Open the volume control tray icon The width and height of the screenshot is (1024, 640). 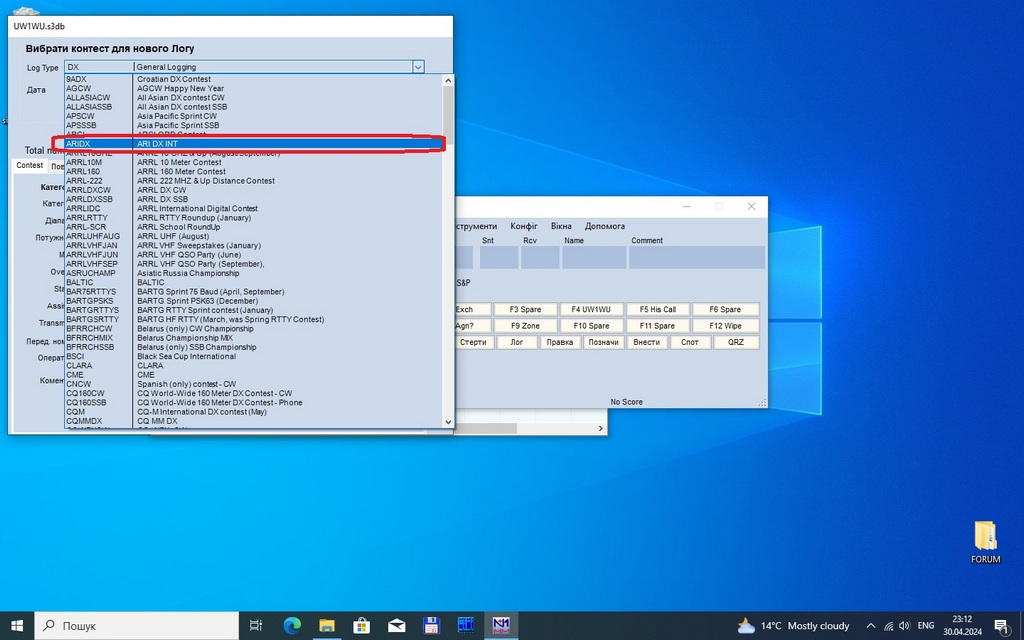904,626
